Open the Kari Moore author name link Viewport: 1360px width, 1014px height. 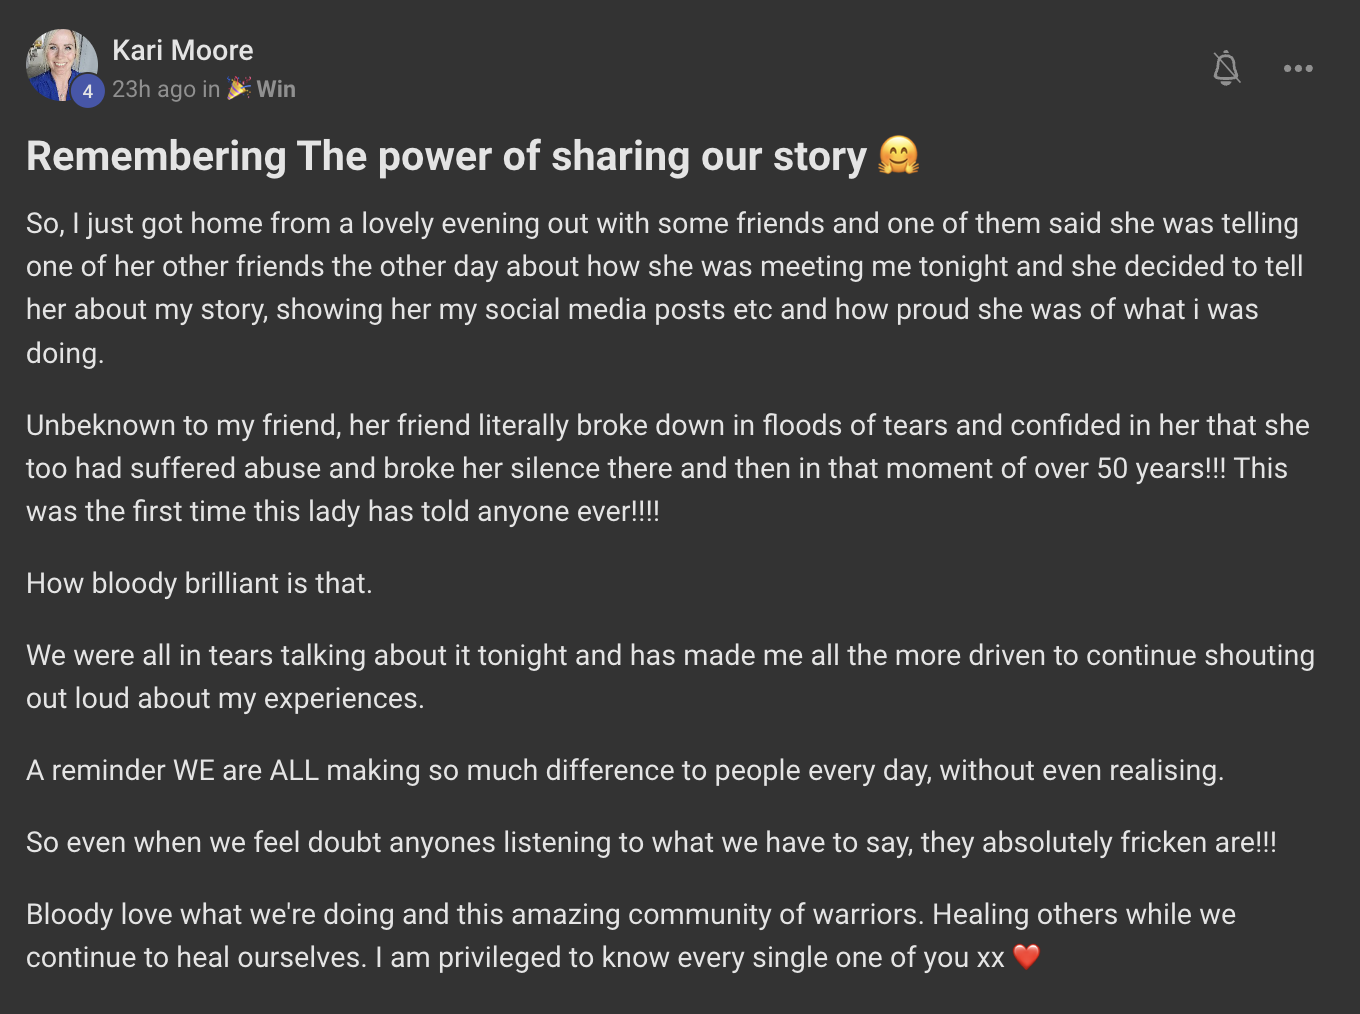(x=183, y=50)
